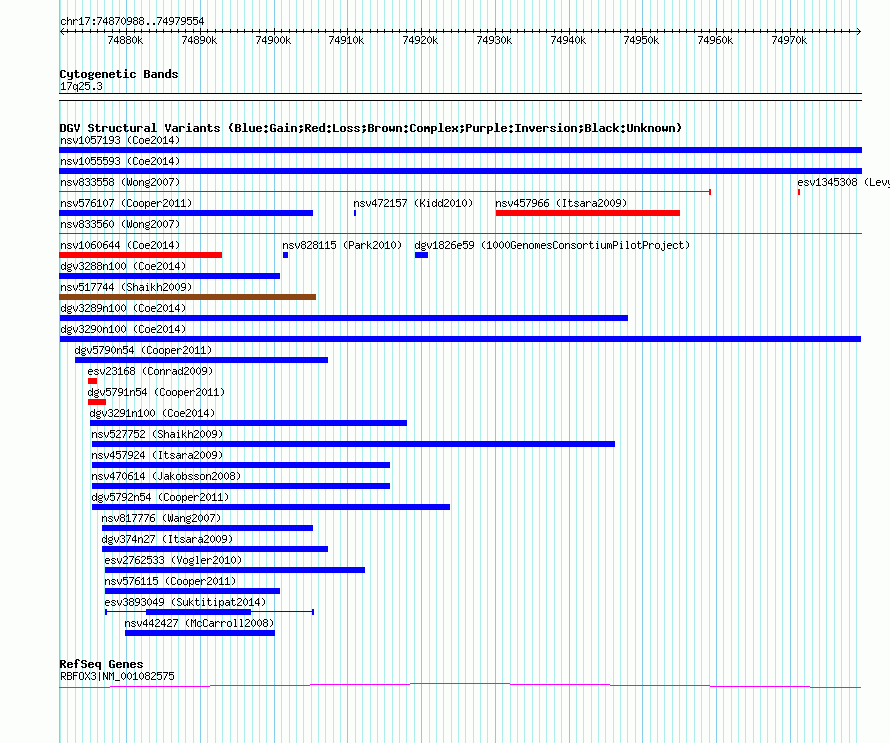Click the Cytogenetic Bands track title
This screenshot has height=743, width=890.
pyautogui.click(x=119, y=74)
